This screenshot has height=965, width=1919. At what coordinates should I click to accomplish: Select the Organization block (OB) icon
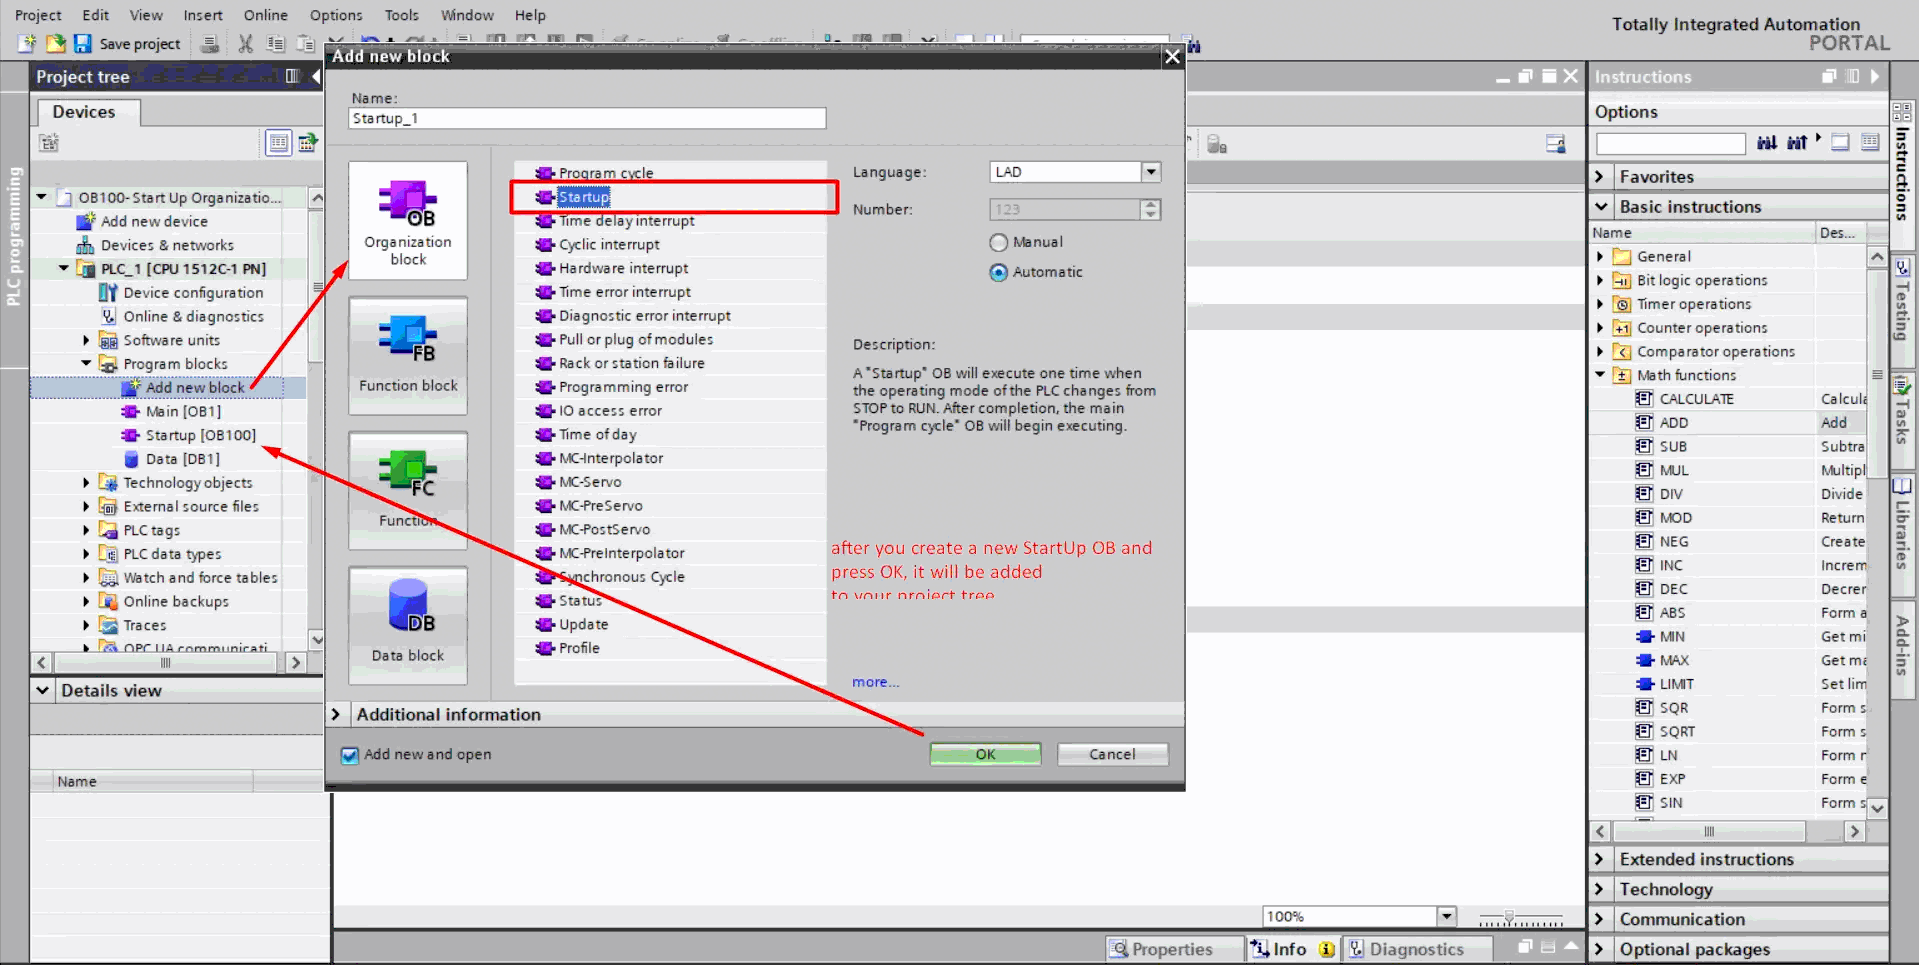coord(408,221)
